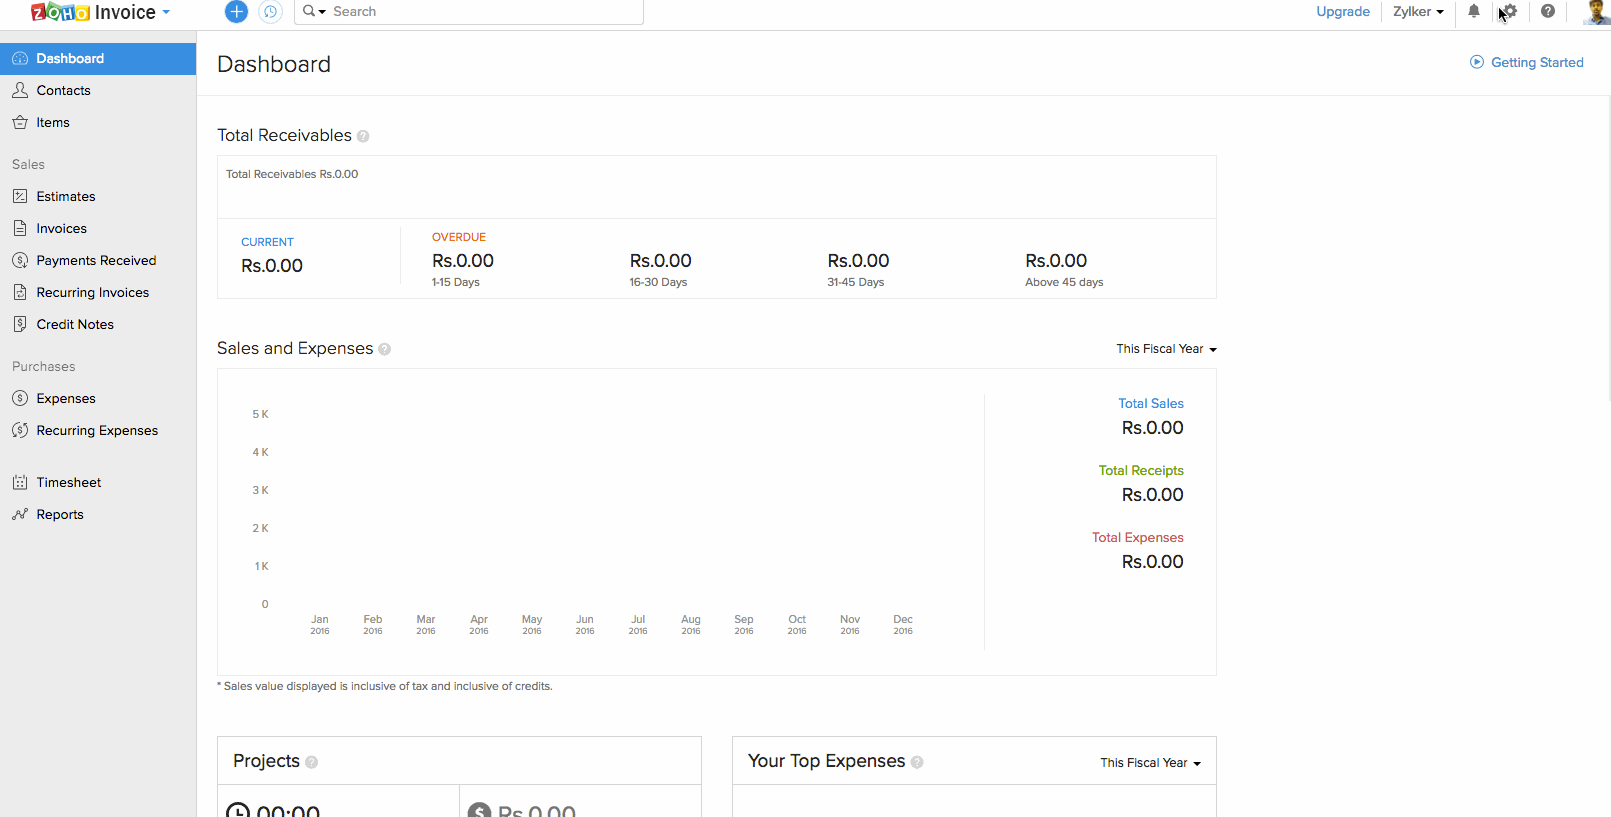The height and width of the screenshot is (817, 1611).
Task: Open Recurring Expenses page
Action: coord(98,430)
